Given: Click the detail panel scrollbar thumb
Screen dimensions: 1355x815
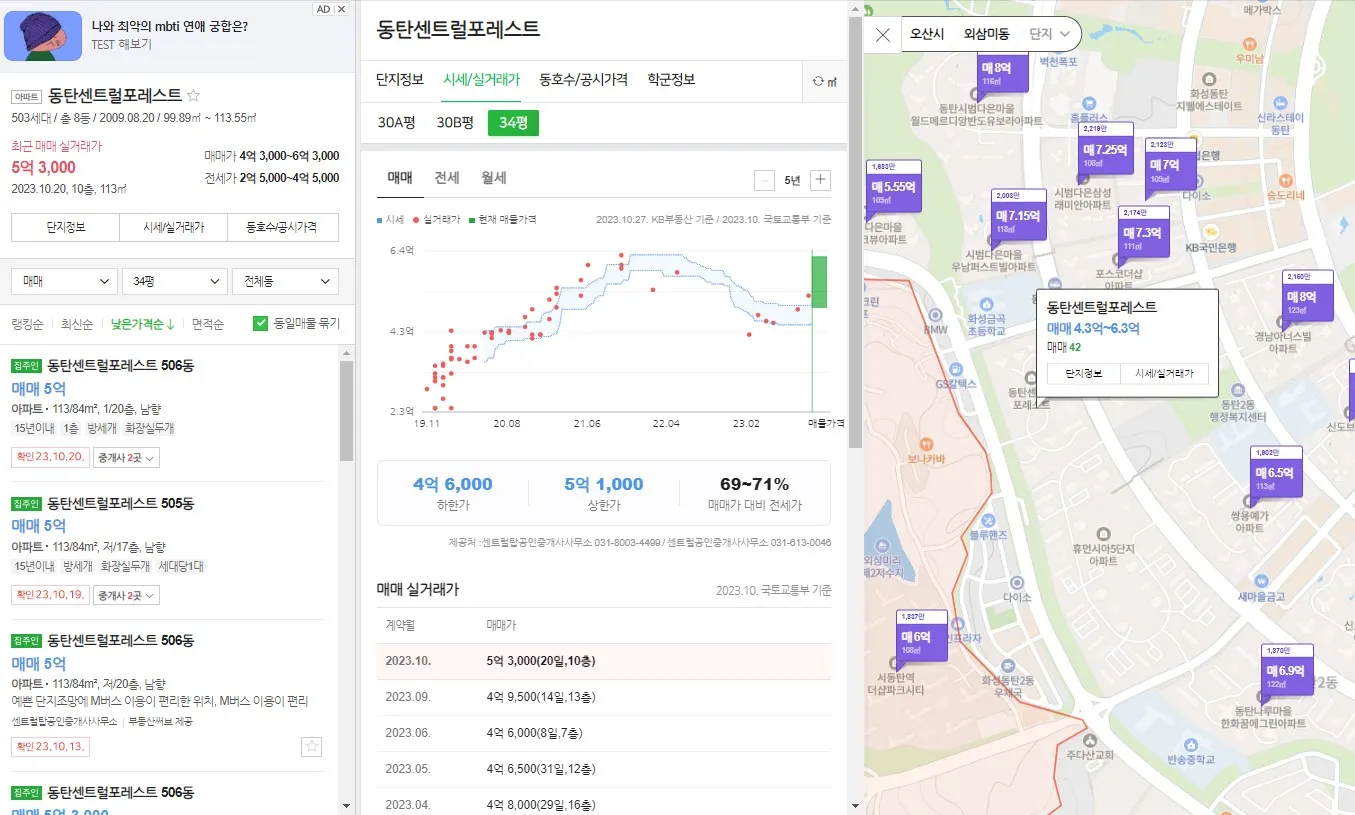Looking at the screenshot, I should coord(855,230).
